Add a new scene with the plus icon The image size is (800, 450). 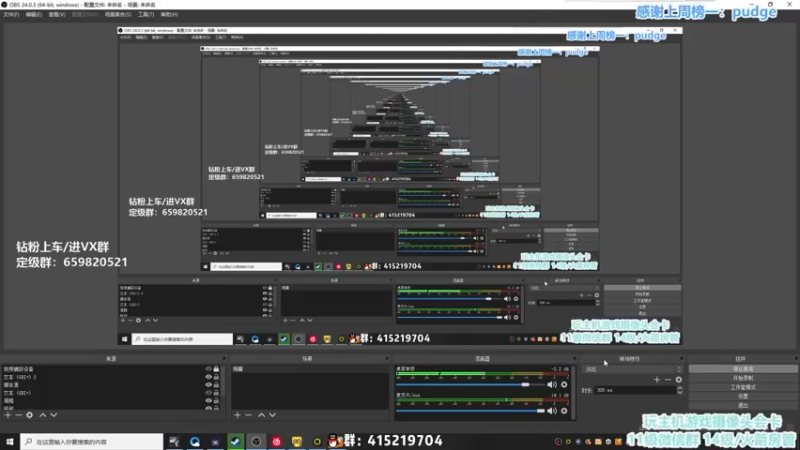[x=237, y=415]
